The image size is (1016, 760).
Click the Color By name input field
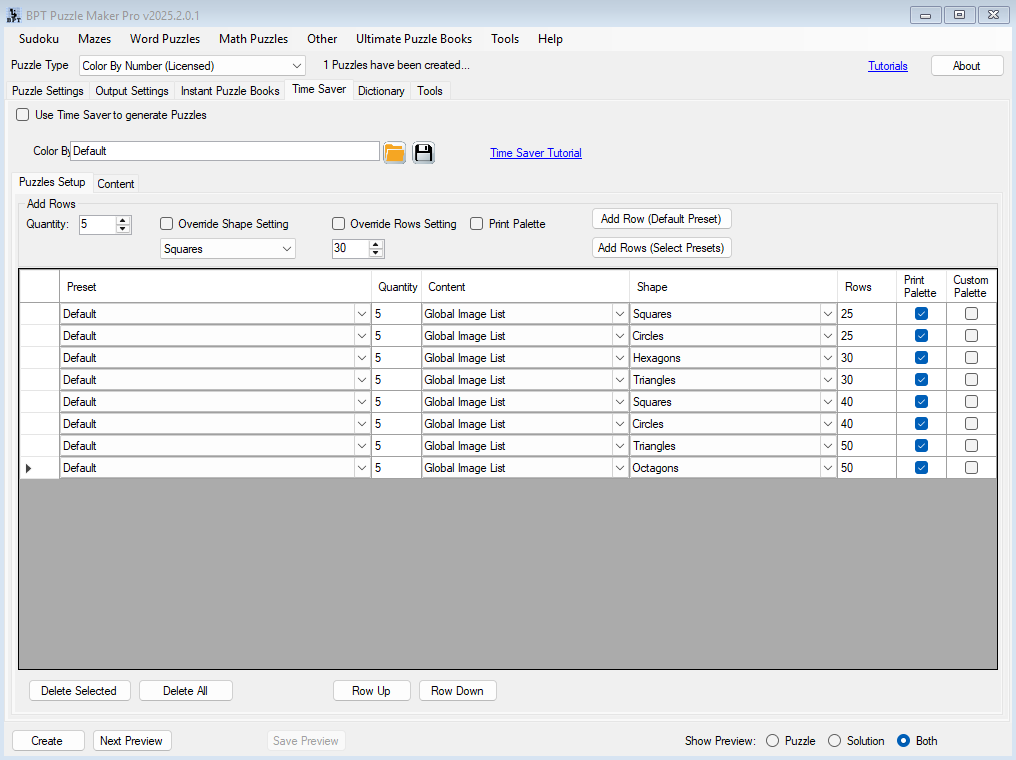coord(225,151)
